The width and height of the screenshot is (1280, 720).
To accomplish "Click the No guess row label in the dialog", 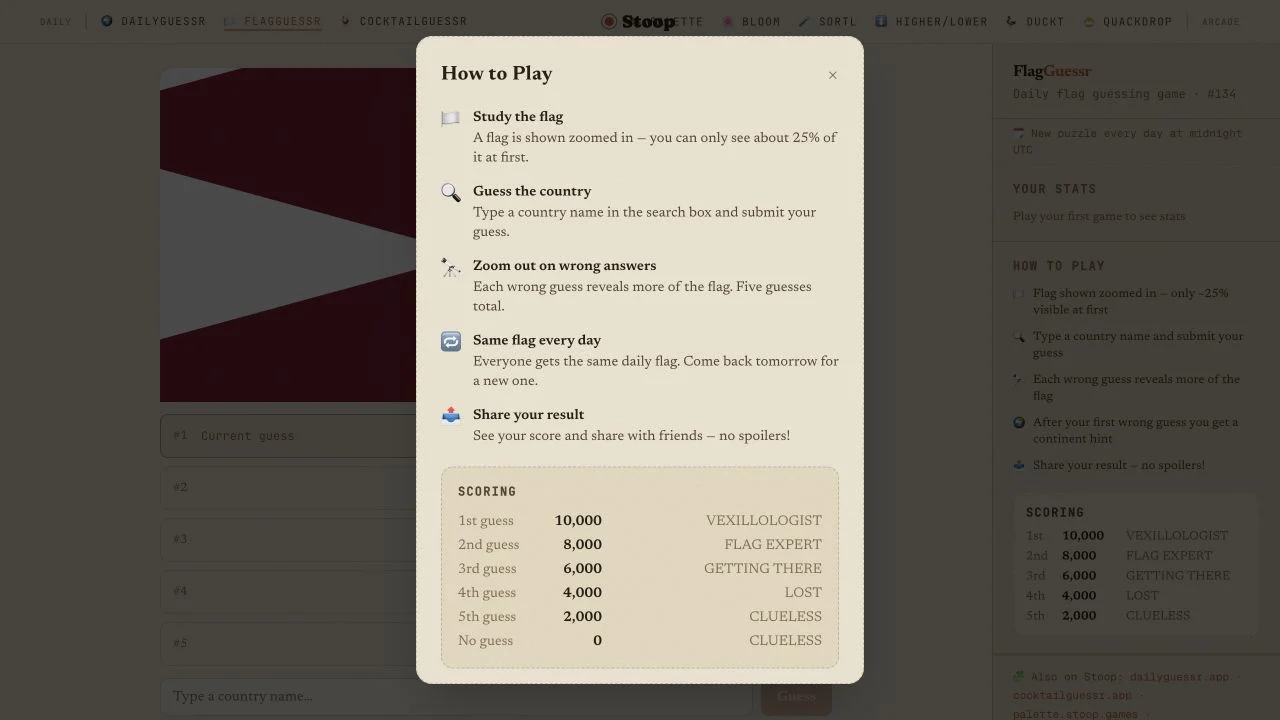I will click(485, 641).
